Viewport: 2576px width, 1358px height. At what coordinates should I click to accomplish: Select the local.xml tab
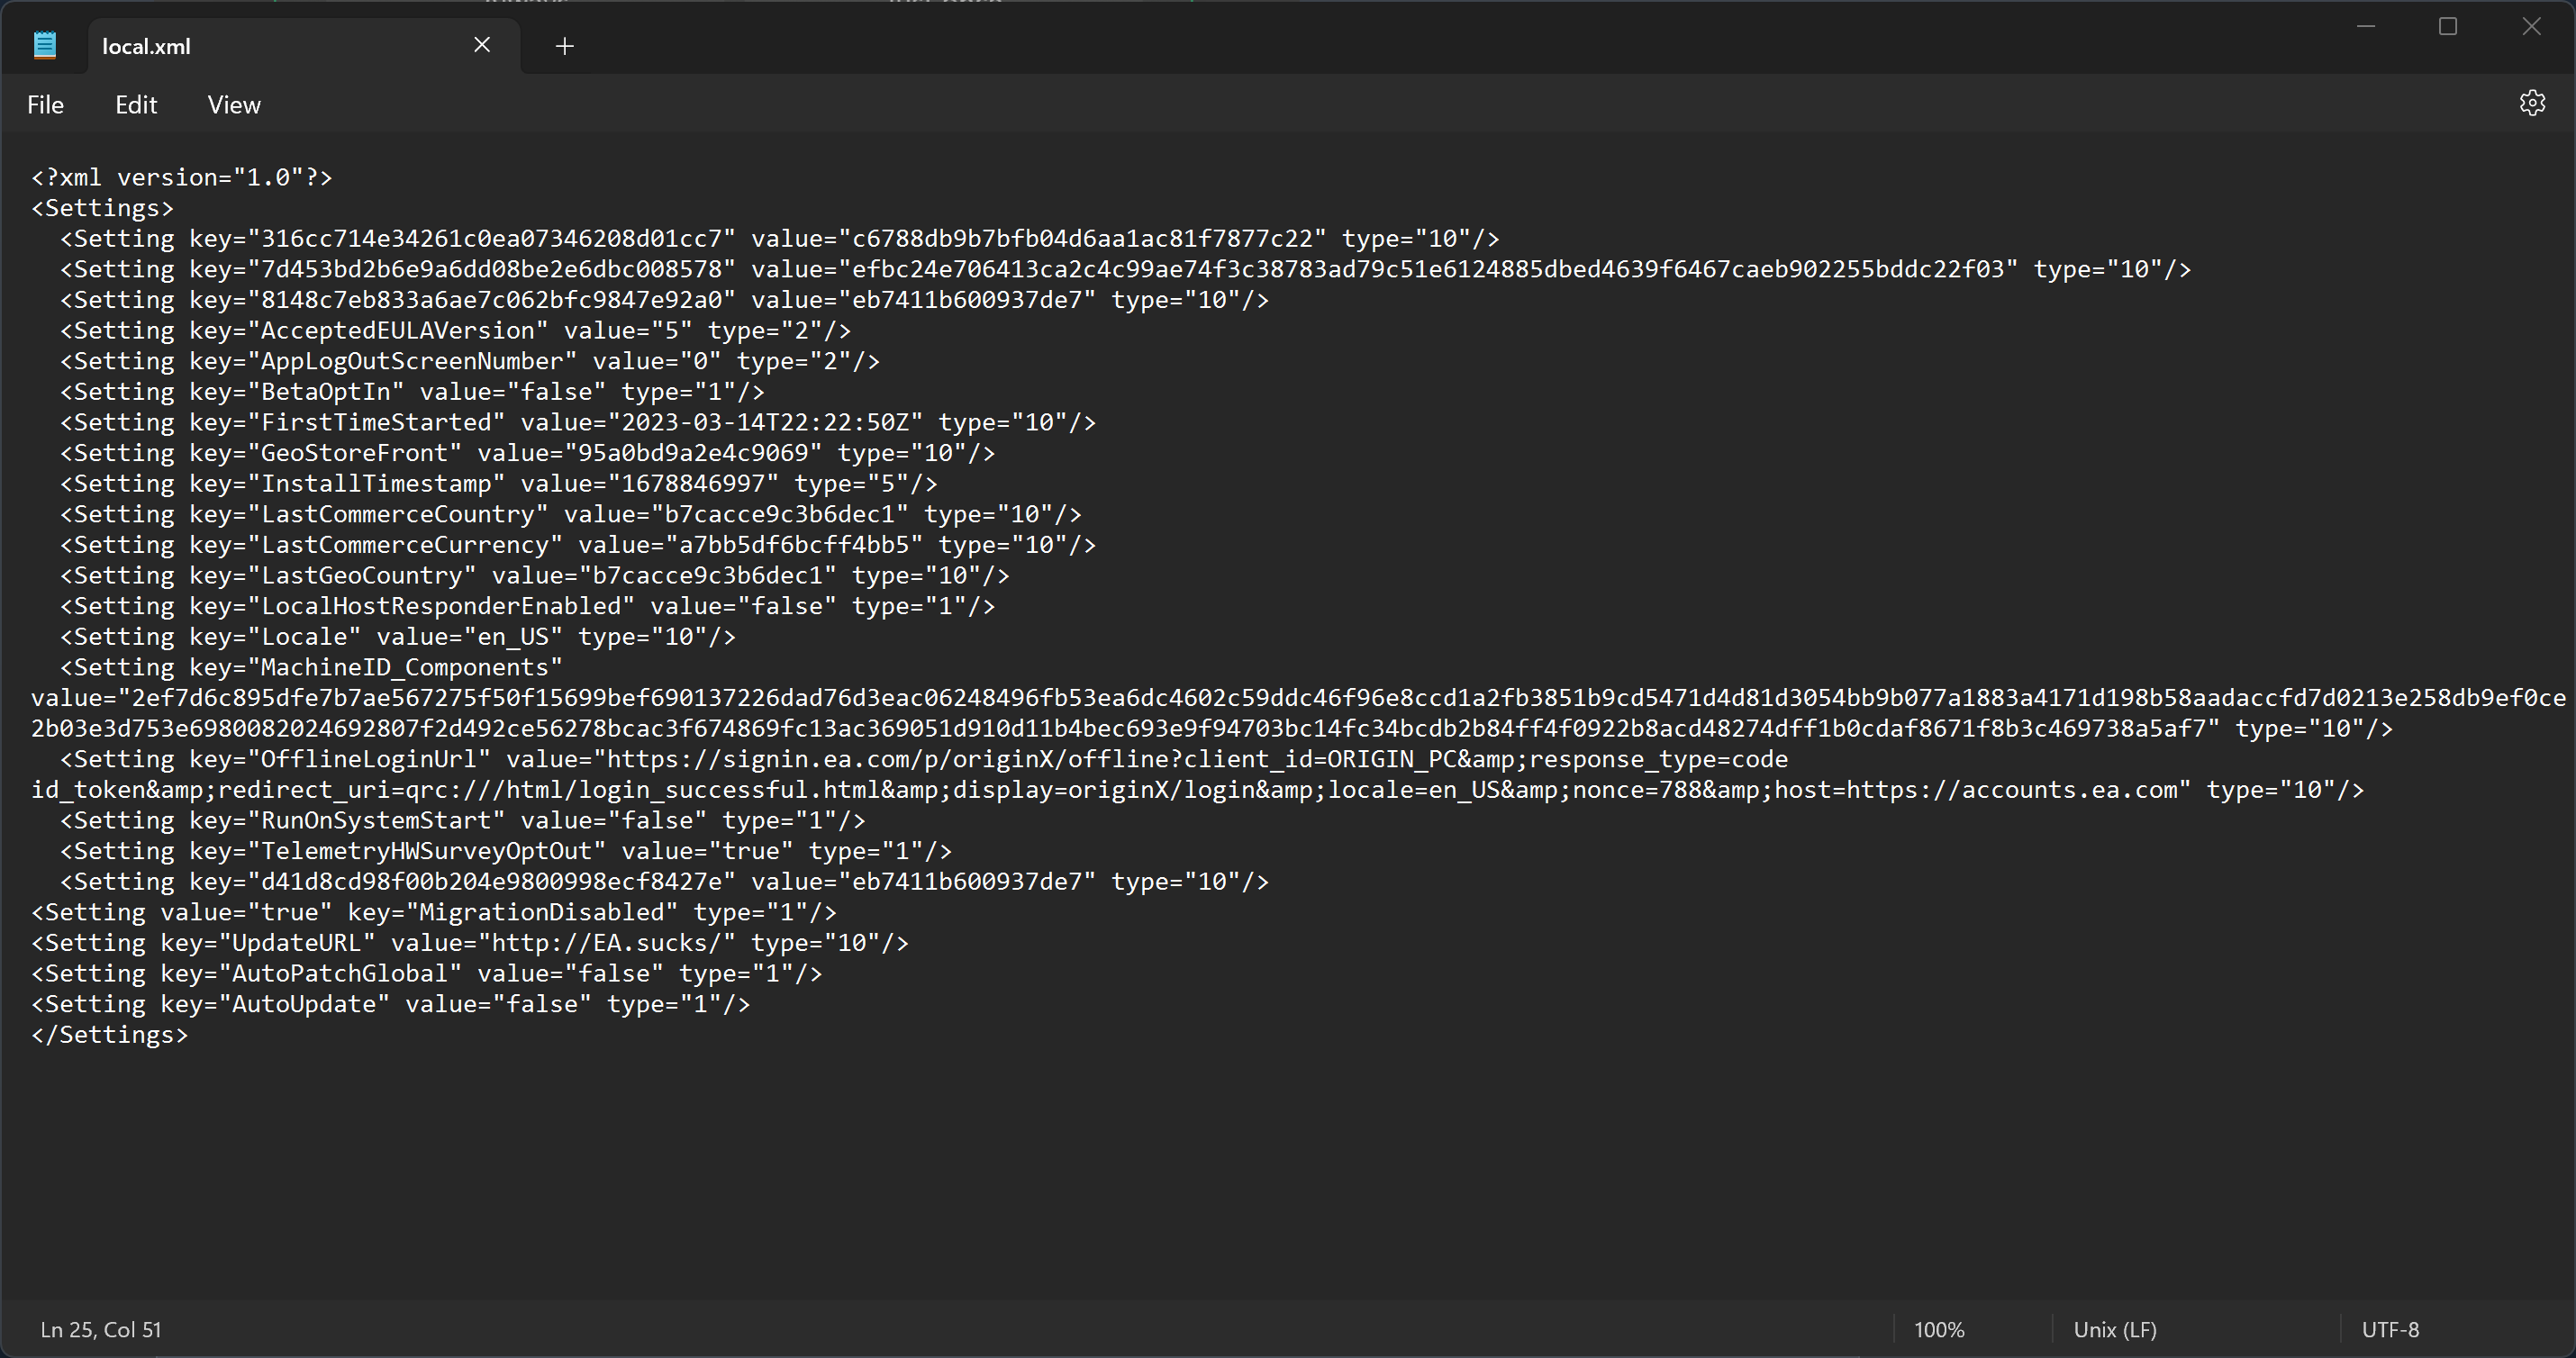click(x=147, y=46)
